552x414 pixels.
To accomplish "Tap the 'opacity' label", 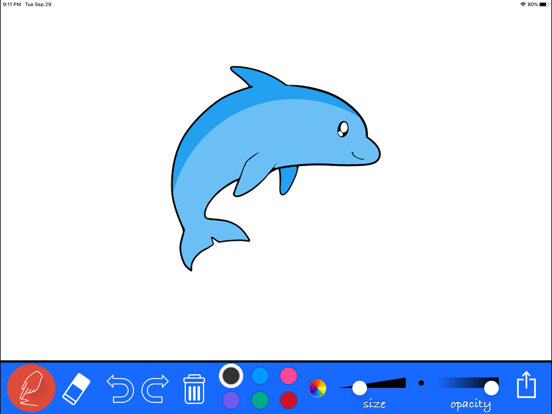I will click(x=471, y=404).
